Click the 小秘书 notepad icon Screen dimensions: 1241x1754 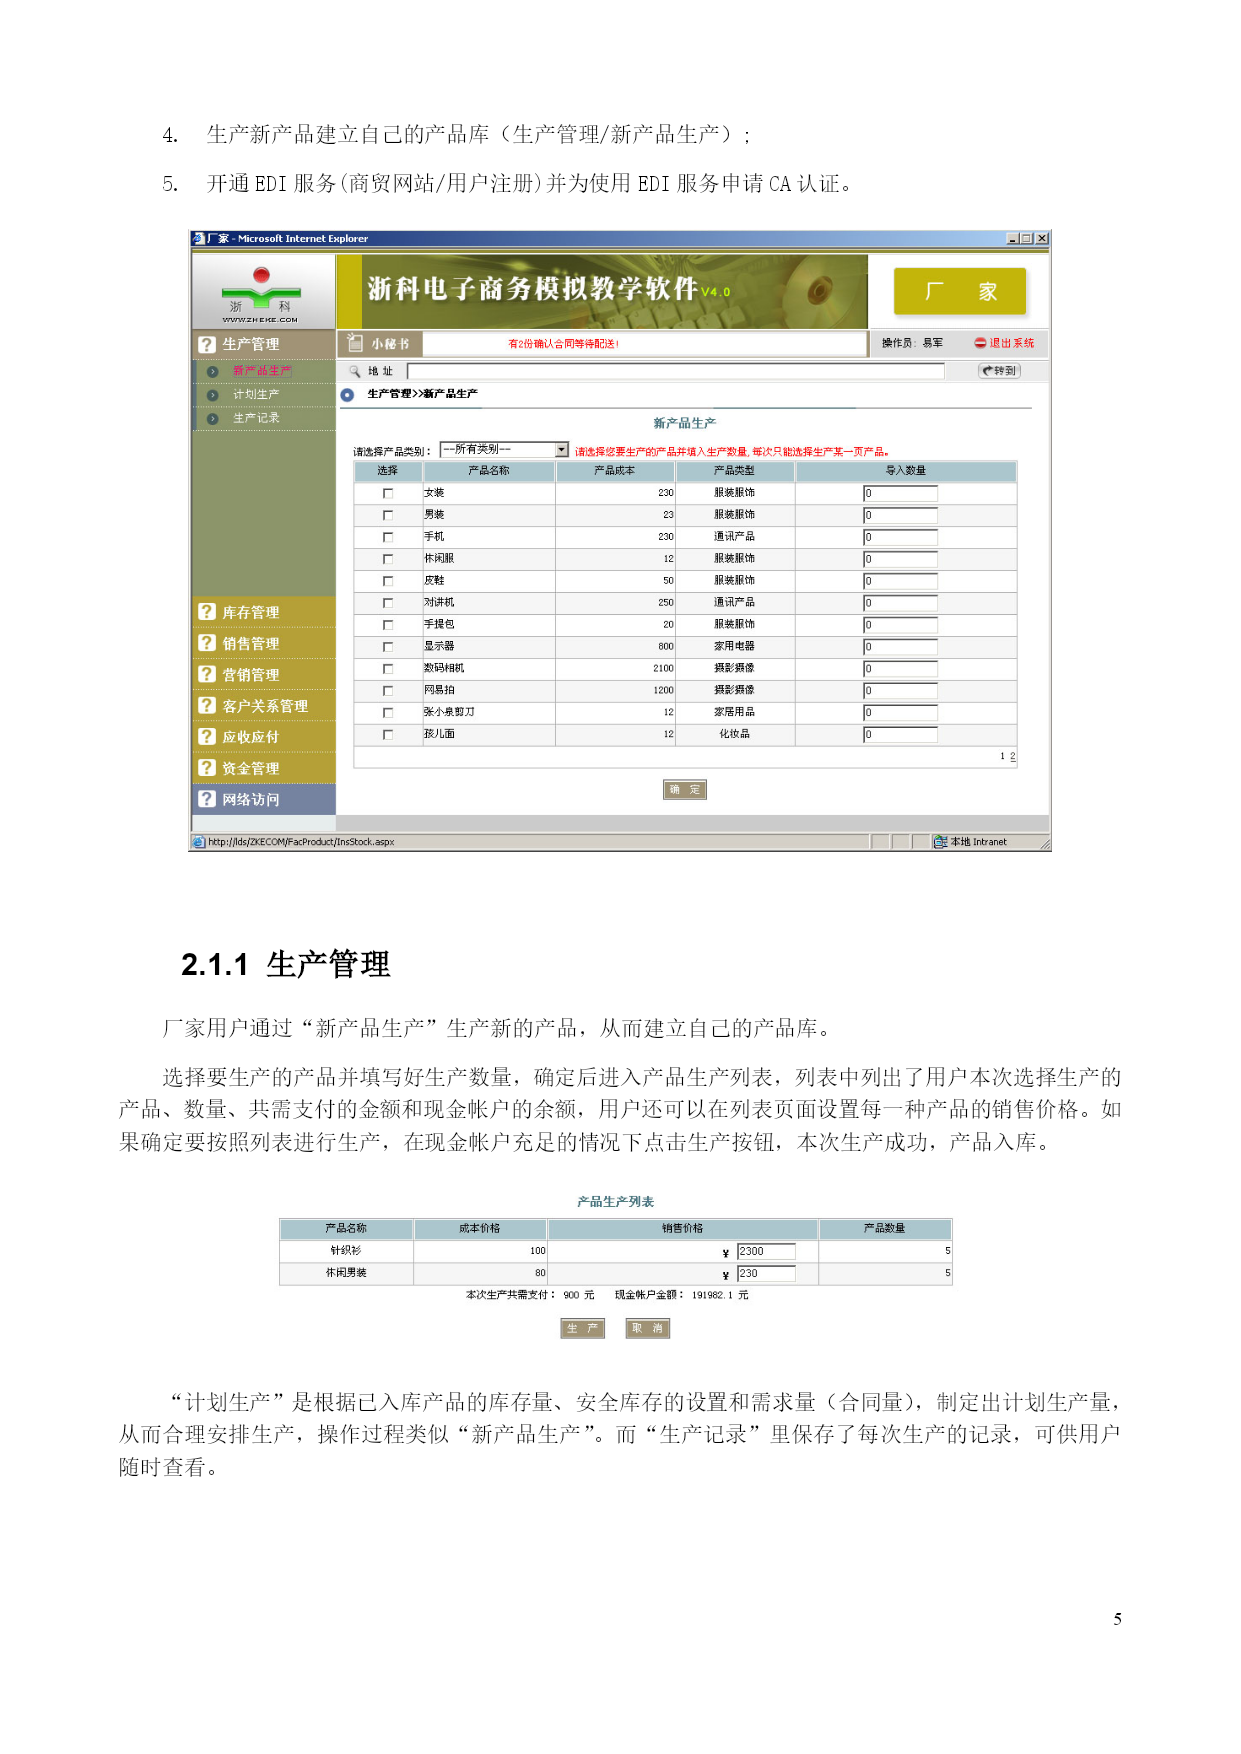pos(354,343)
